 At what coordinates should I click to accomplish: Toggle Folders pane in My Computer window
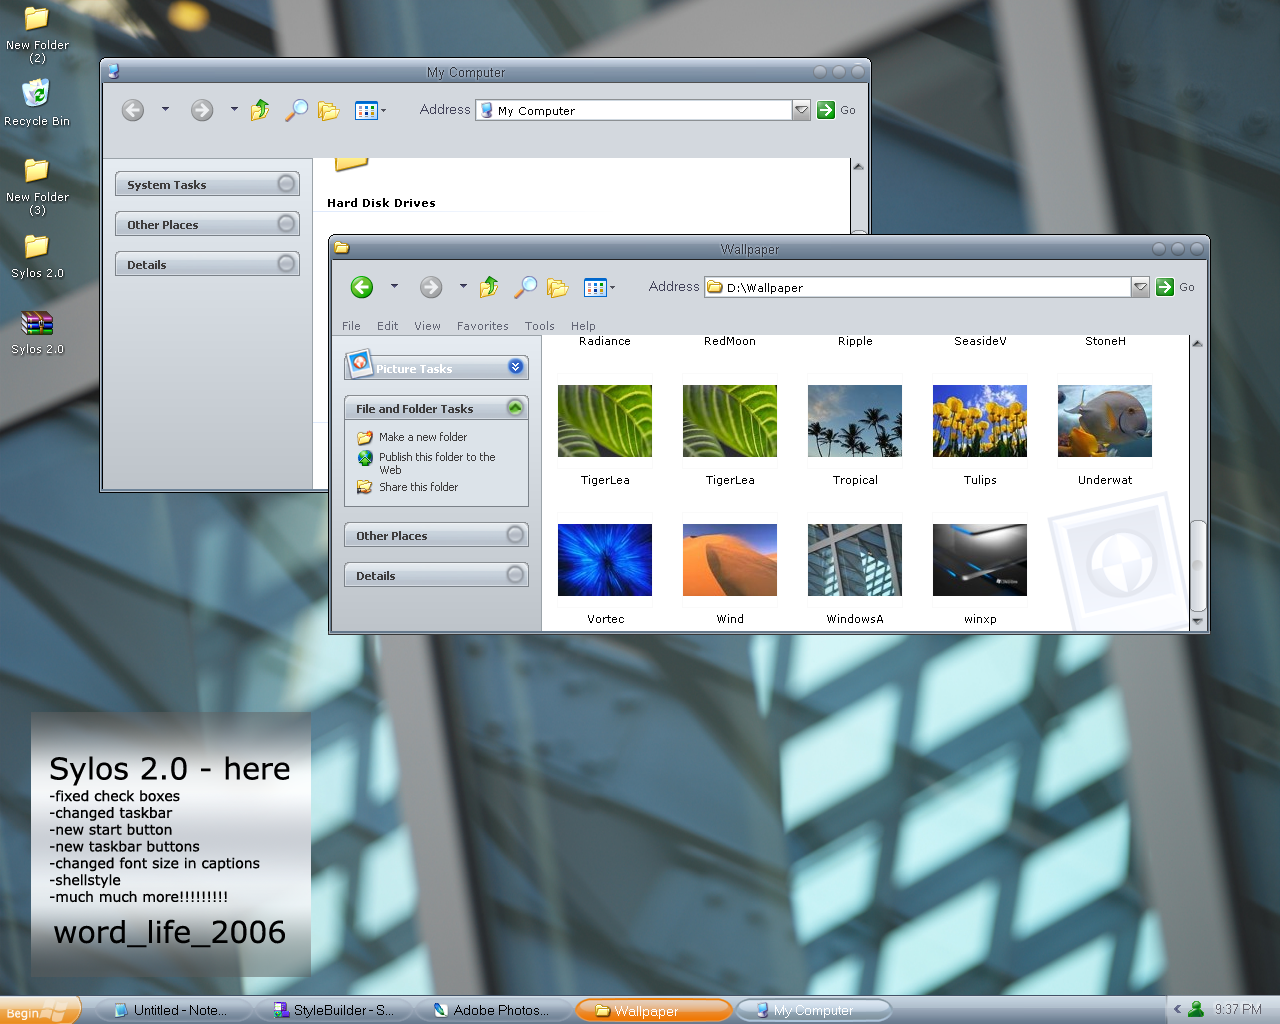pyautogui.click(x=329, y=111)
